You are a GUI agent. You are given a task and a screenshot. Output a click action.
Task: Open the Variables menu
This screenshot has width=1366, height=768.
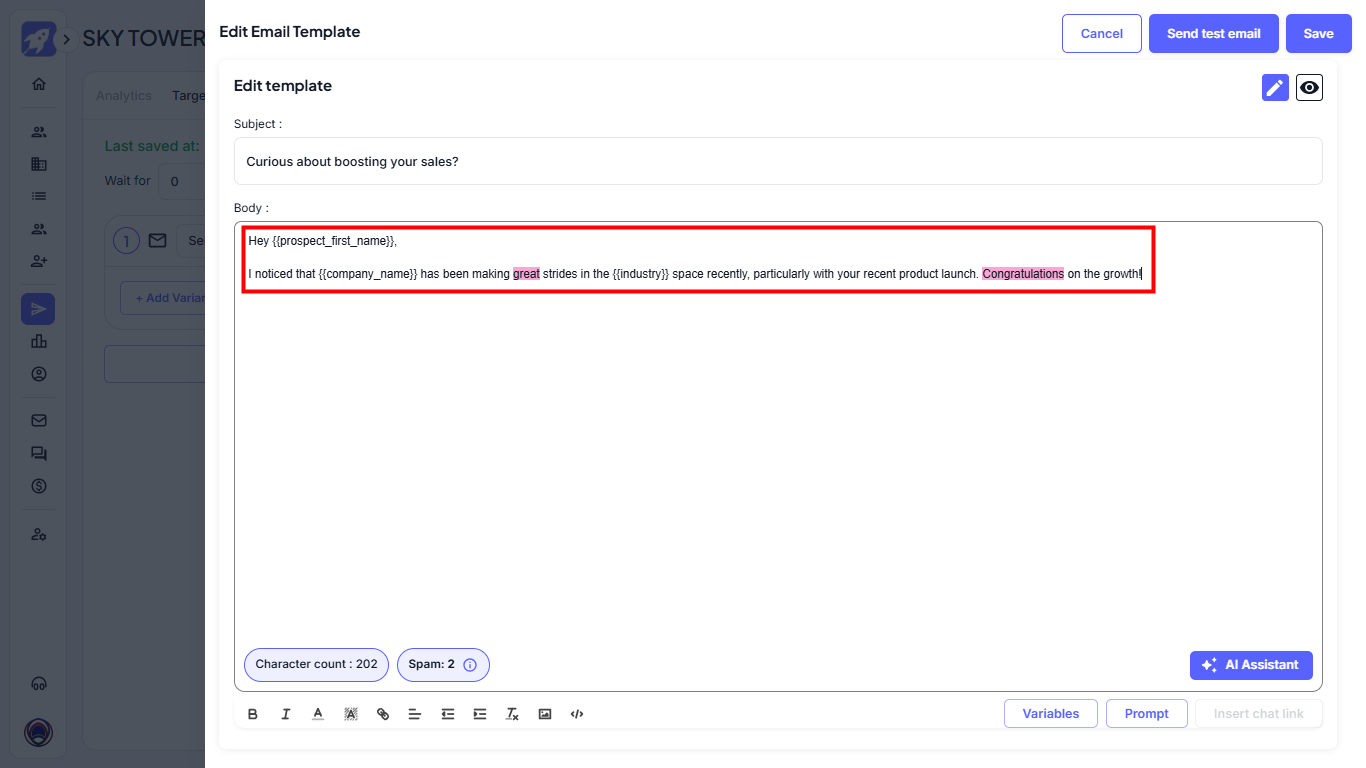tap(1050, 714)
